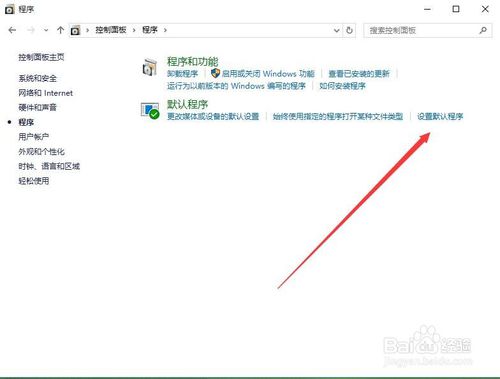The width and height of the screenshot is (500, 379).
Task: Expand chevron between 控制面板 and 程序
Action: point(134,30)
